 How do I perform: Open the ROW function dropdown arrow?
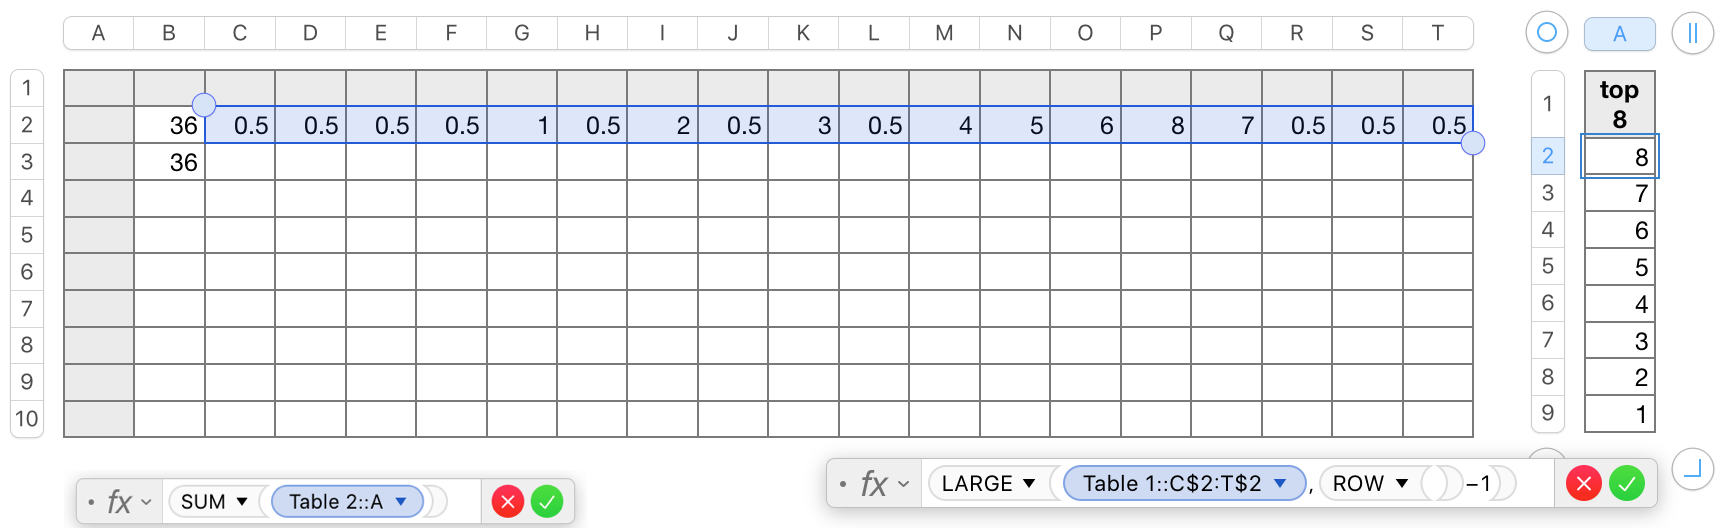pyautogui.click(x=1402, y=484)
